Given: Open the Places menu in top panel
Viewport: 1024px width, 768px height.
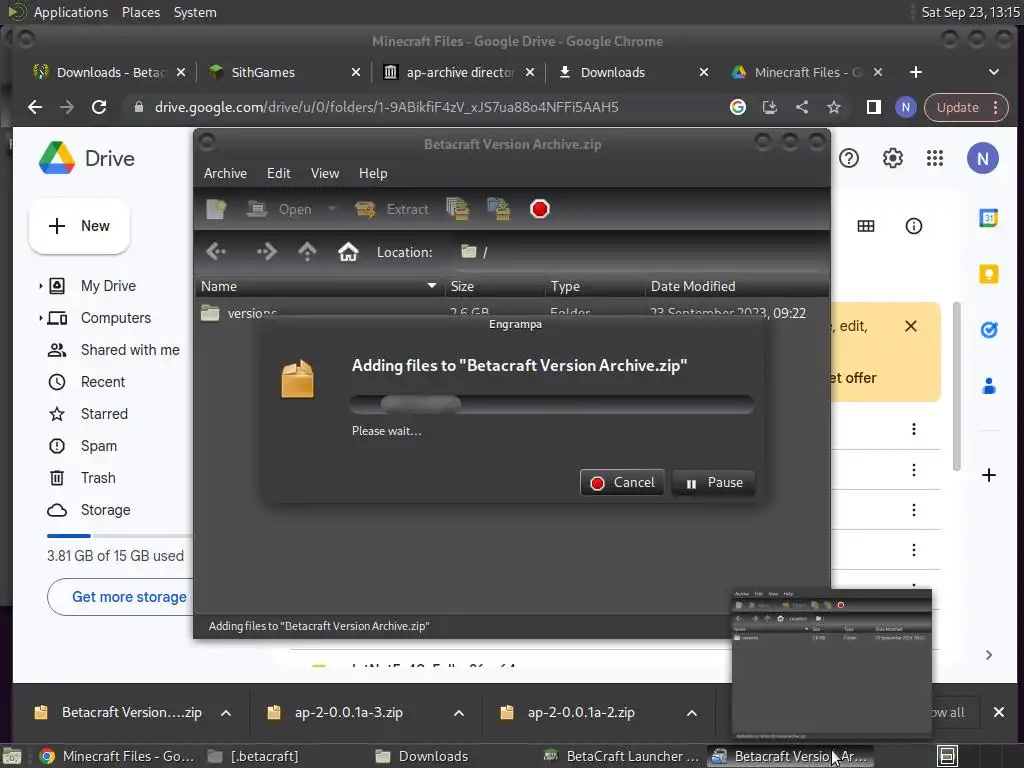Looking at the screenshot, I should [x=140, y=12].
